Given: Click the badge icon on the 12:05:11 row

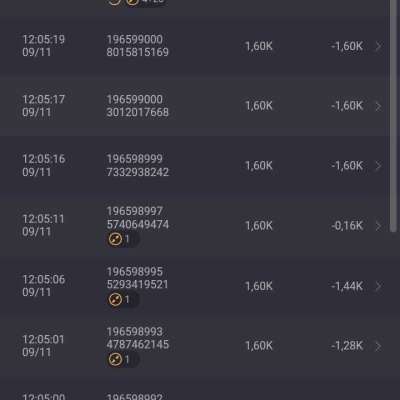Looking at the screenshot, I should click(x=115, y=239).
